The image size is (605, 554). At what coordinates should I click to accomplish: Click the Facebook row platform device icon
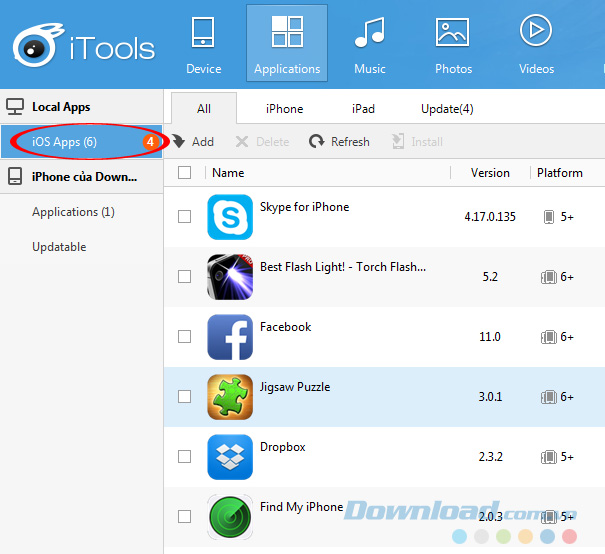point(549,337)
